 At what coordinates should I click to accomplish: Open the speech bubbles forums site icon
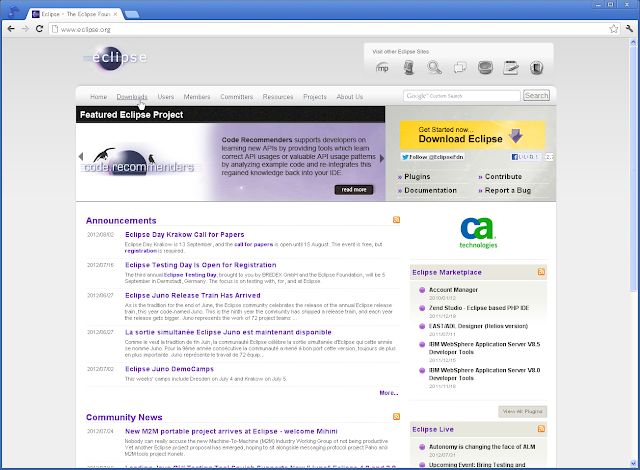tap(460, 67)
